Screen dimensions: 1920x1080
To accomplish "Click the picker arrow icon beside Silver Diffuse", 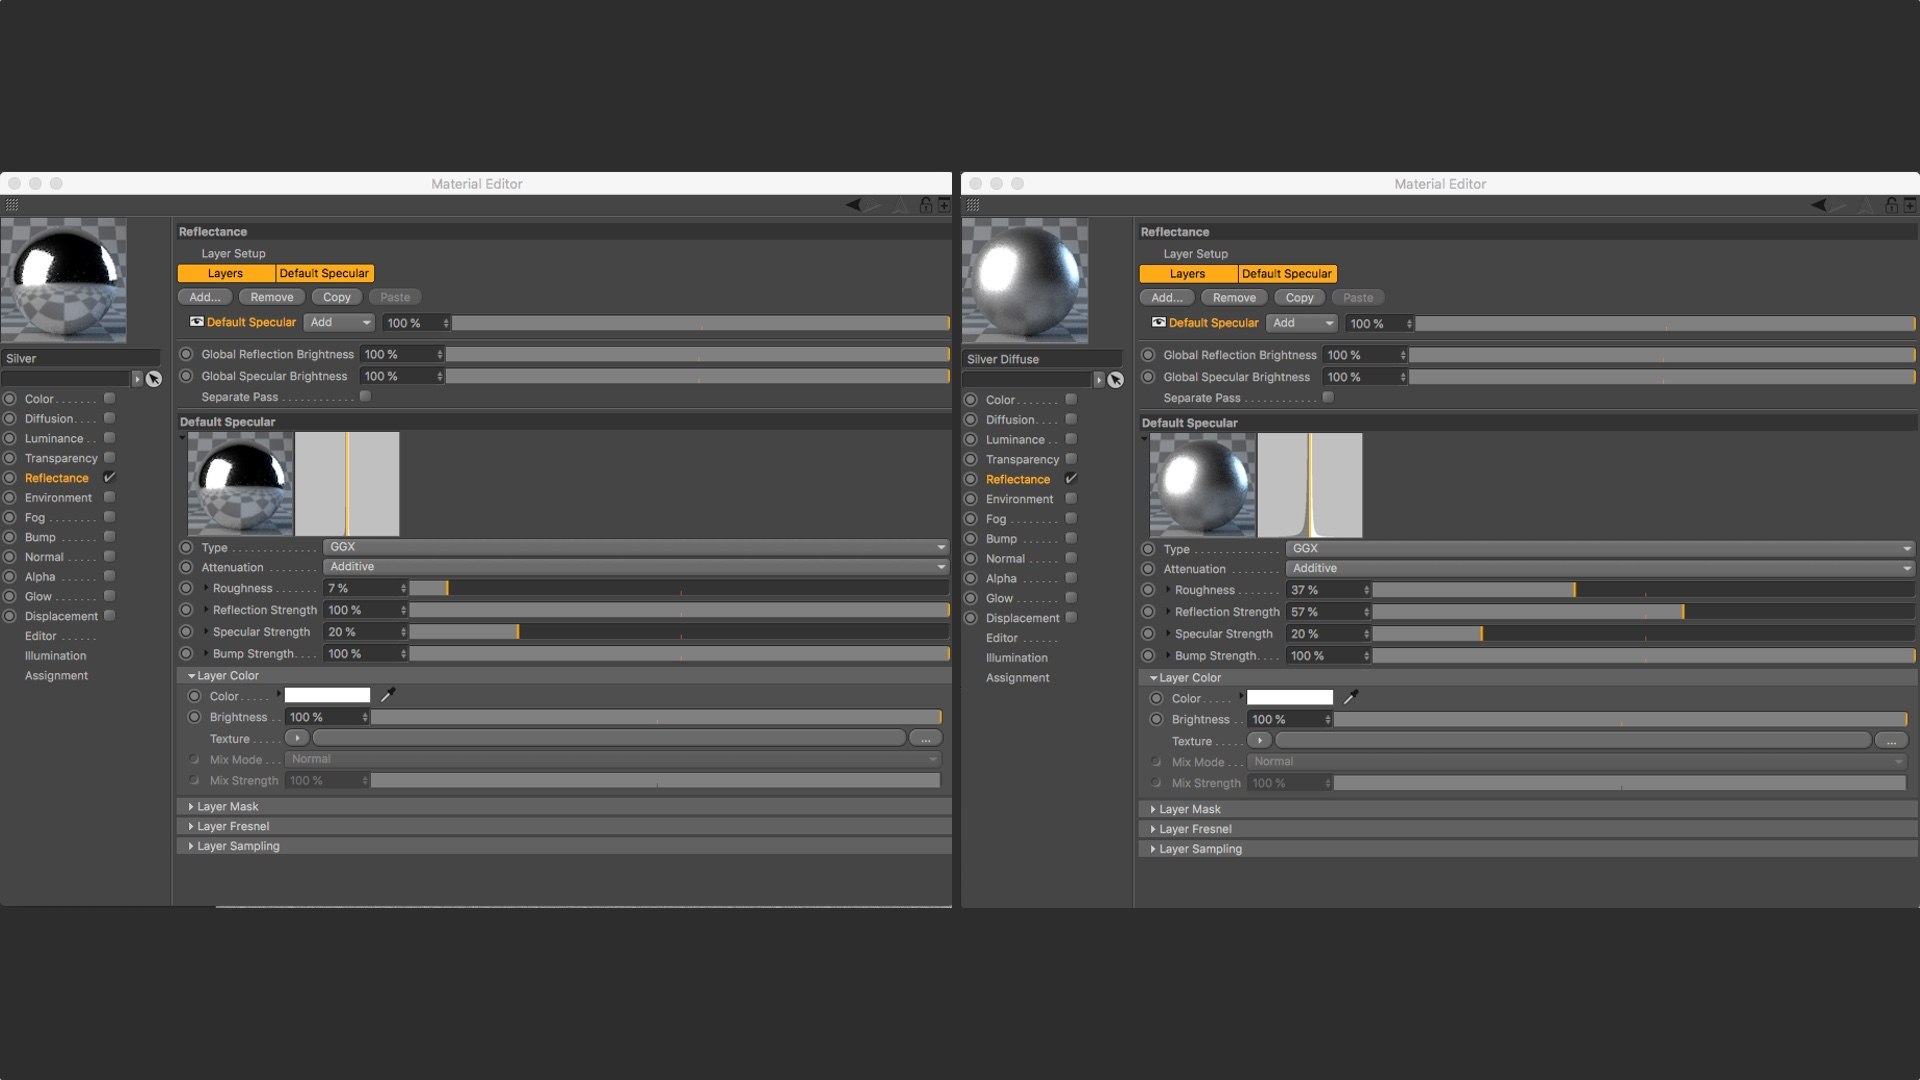I will pyautogui.click(x=1115, y=380).
